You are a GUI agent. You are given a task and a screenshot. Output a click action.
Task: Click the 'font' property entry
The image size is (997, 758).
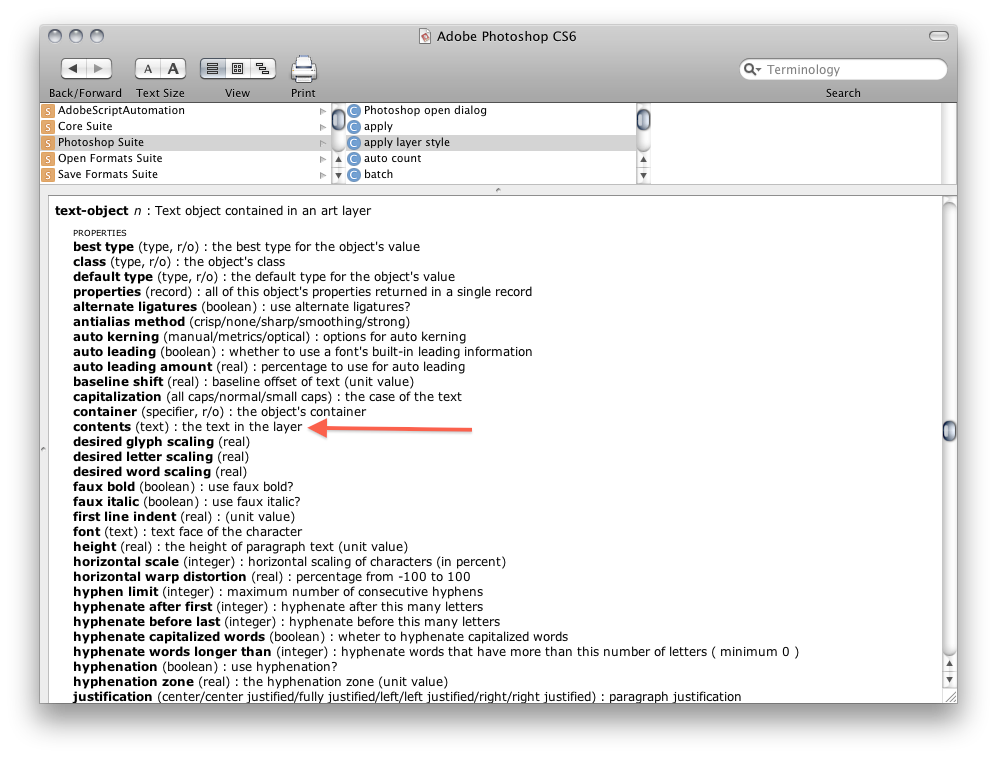[188, 532]
